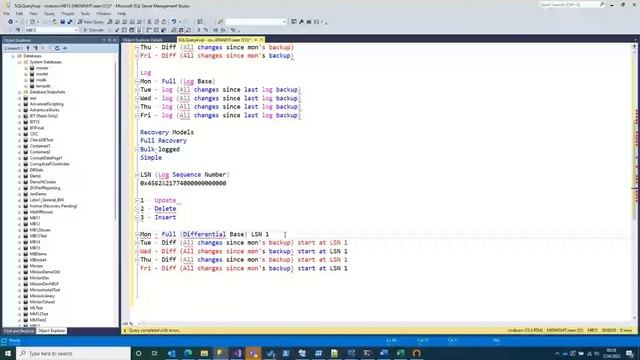Collapse the System Databases node
Image resolution: width=640 pixels, height=360 pixels.
[19, 62]
